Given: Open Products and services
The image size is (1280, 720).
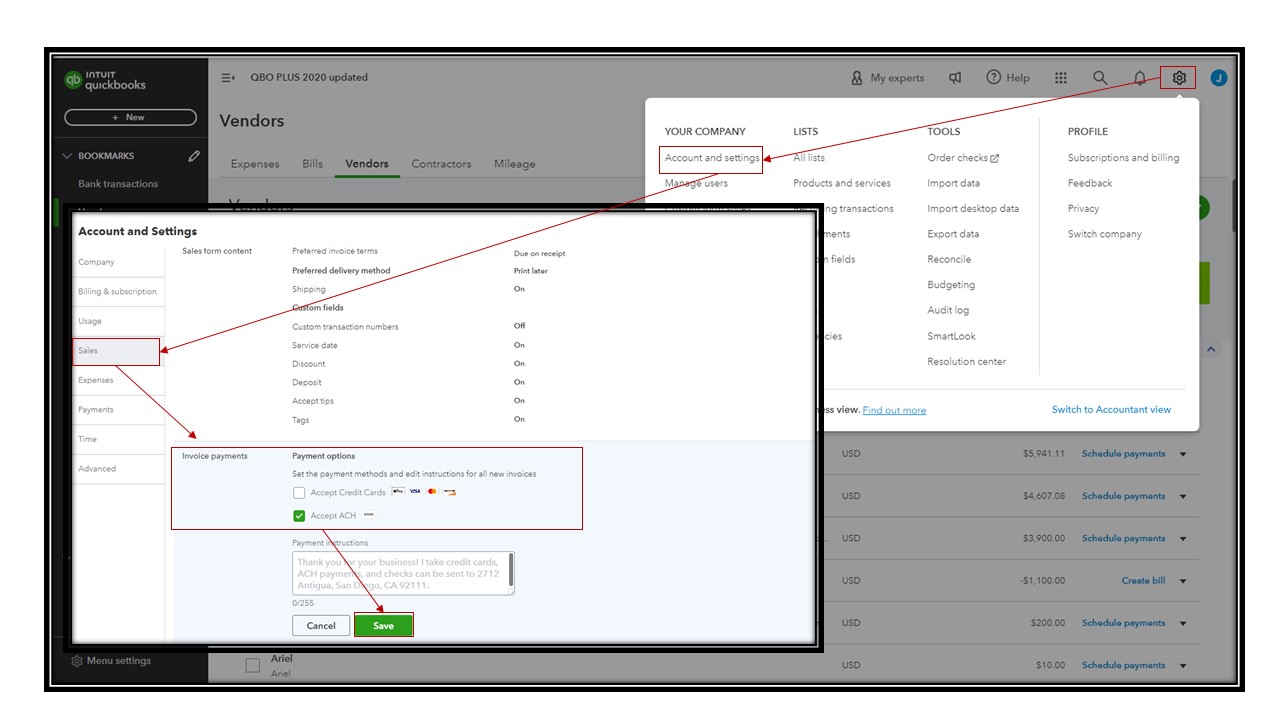Looking at the screenshot, I should (842, 183).
